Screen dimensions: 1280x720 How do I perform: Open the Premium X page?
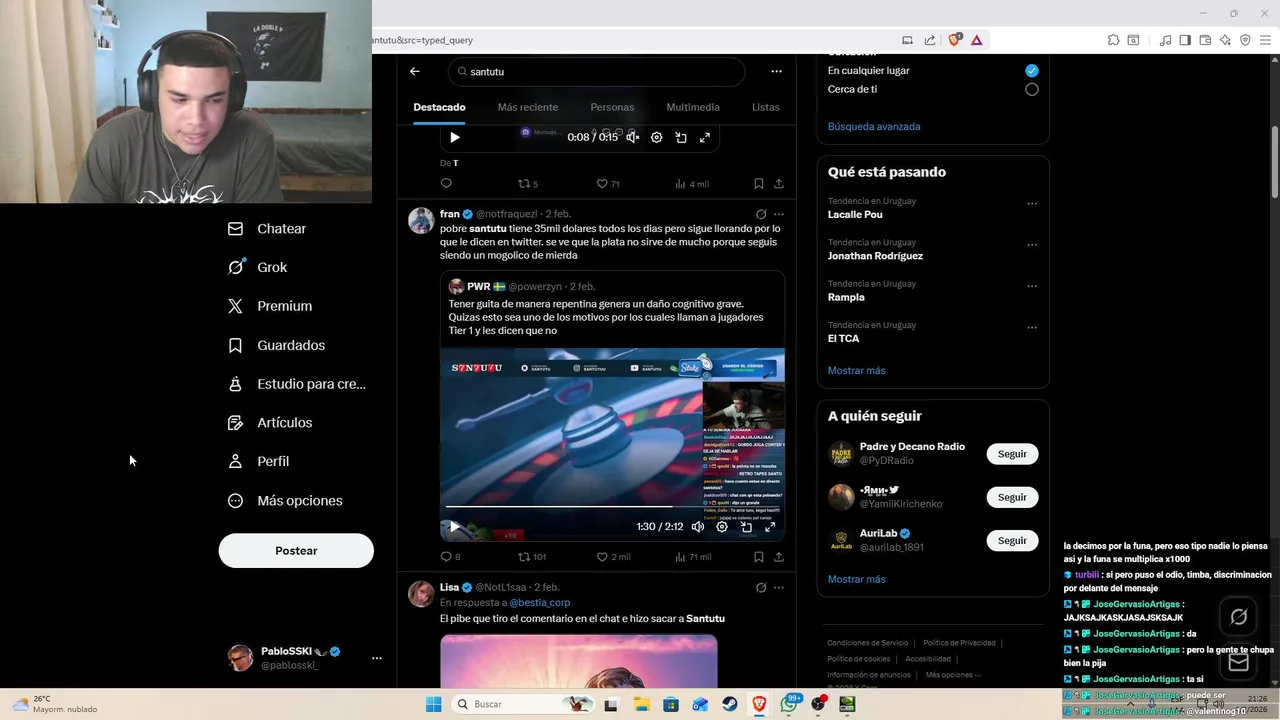click(x=270, y=306)
